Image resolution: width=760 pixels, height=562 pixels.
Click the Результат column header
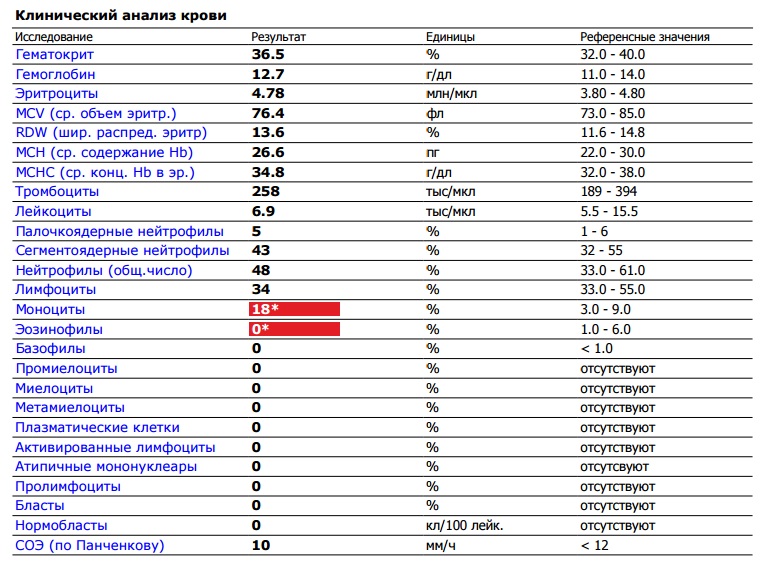pos(278,37)
